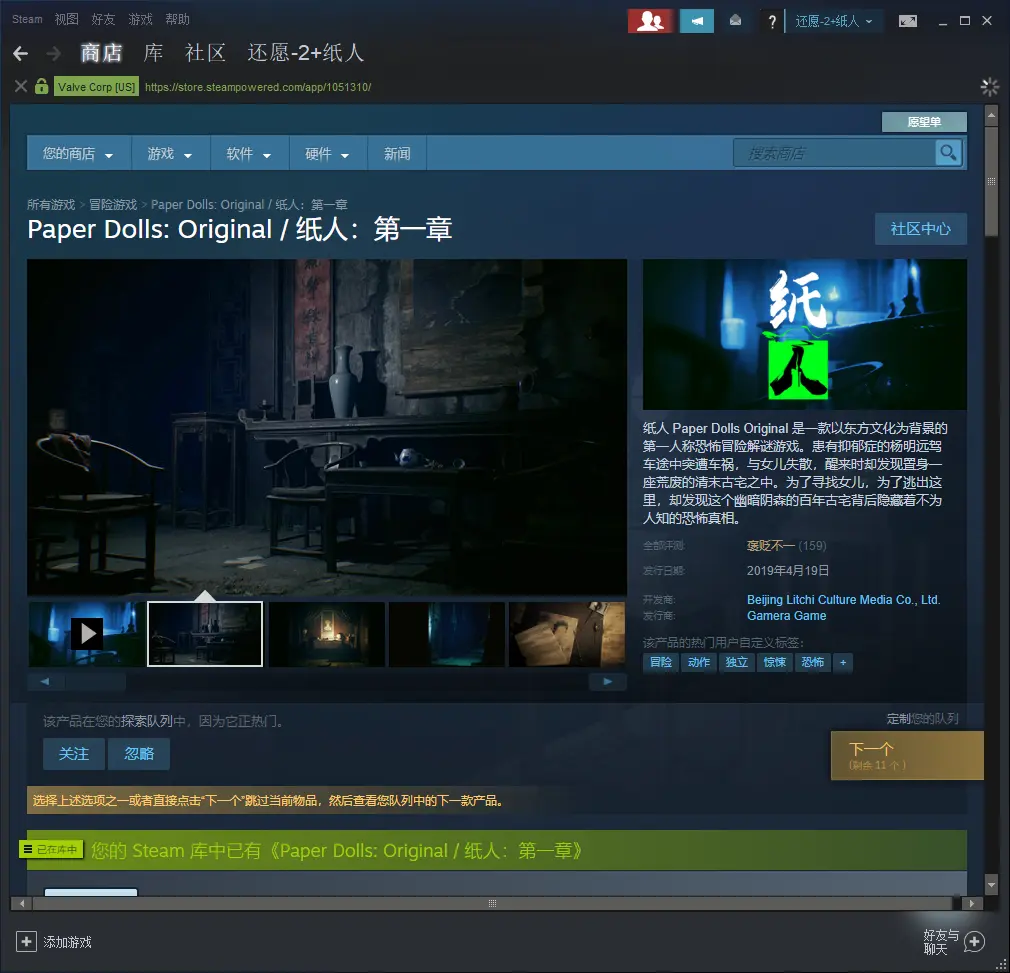Open the 好友 menu
The width and height of the screenshot is (1010, 973).
[x=103, y=19]
